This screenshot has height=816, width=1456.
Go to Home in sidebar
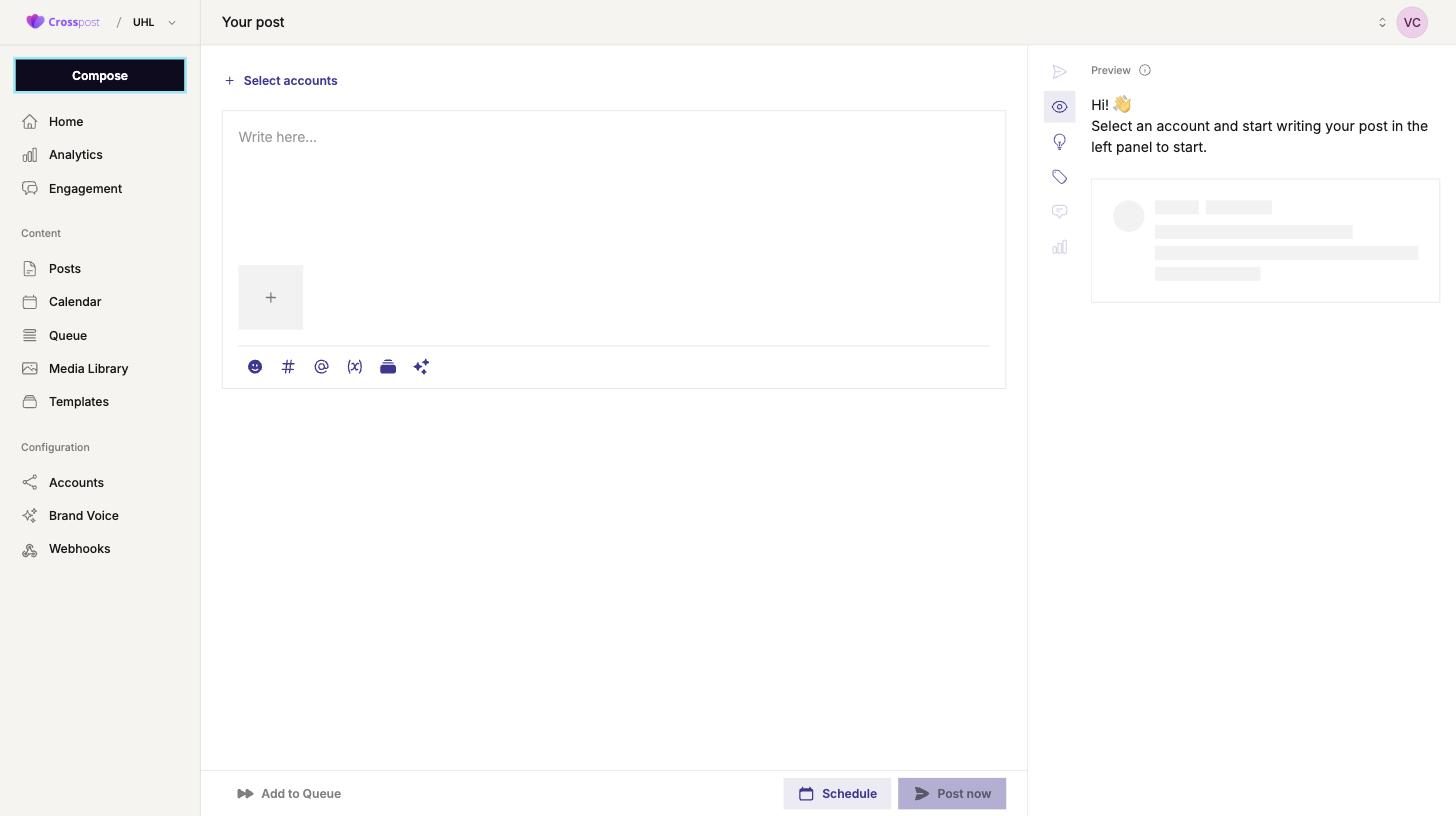66,122
